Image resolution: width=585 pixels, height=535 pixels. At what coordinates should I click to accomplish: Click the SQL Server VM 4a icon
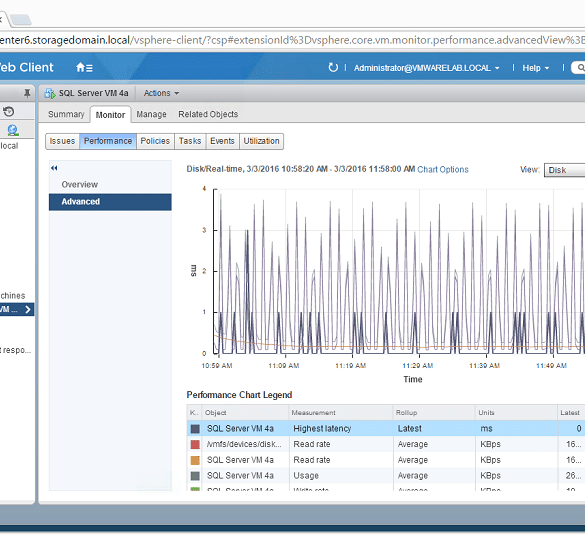coord(50,93)
